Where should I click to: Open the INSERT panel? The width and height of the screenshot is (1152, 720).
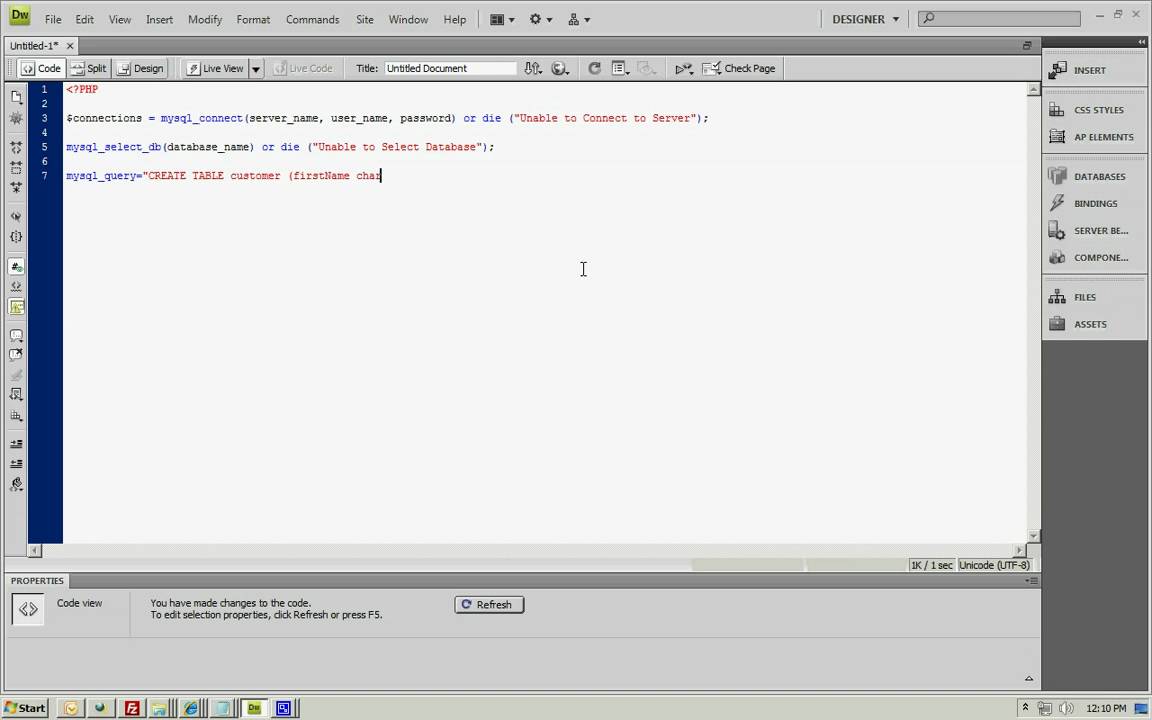1094,70
